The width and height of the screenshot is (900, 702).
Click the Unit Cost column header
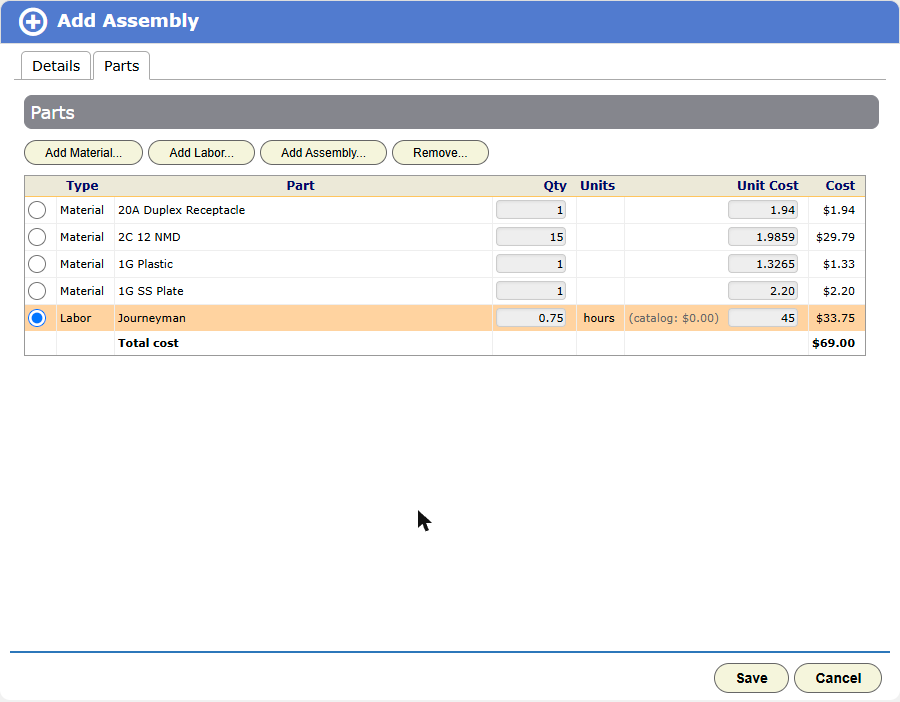pyautogui.click(x=767, y=186)
